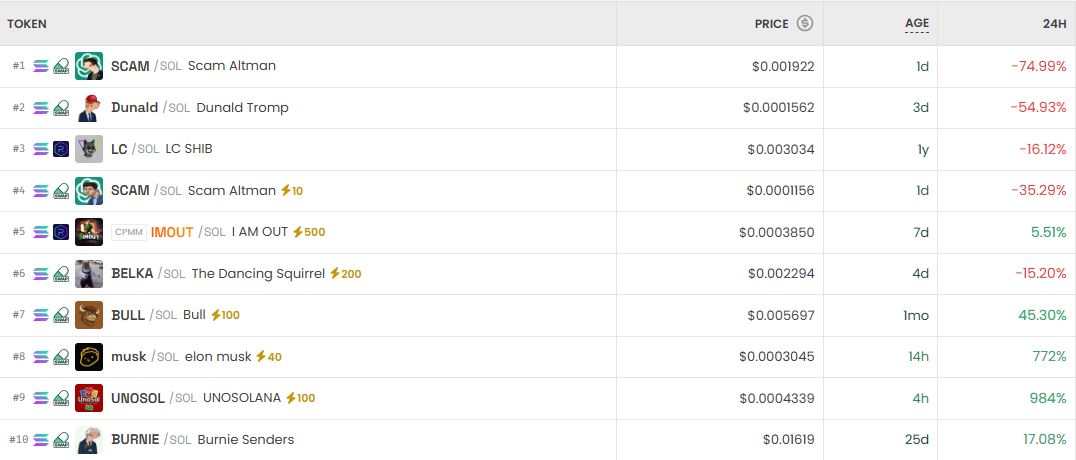Viewport: 1076px width, 460px height.
Task: Sort table by the PRICE column header
Action: [x=771, y=23]
